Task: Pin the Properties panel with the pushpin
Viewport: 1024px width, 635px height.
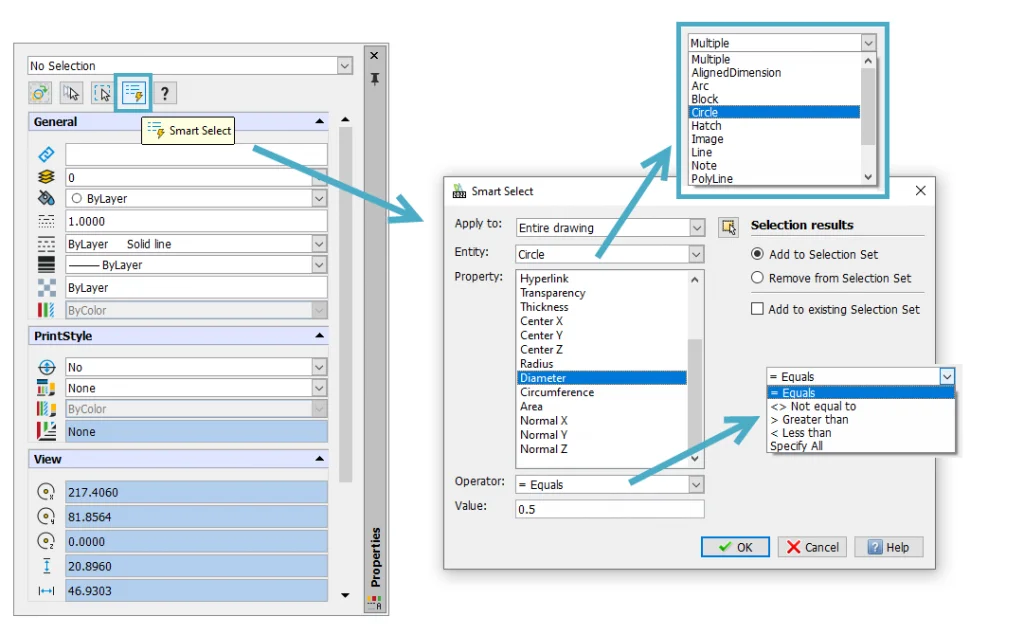Action: pyautogui.click(x=374, y=79)
